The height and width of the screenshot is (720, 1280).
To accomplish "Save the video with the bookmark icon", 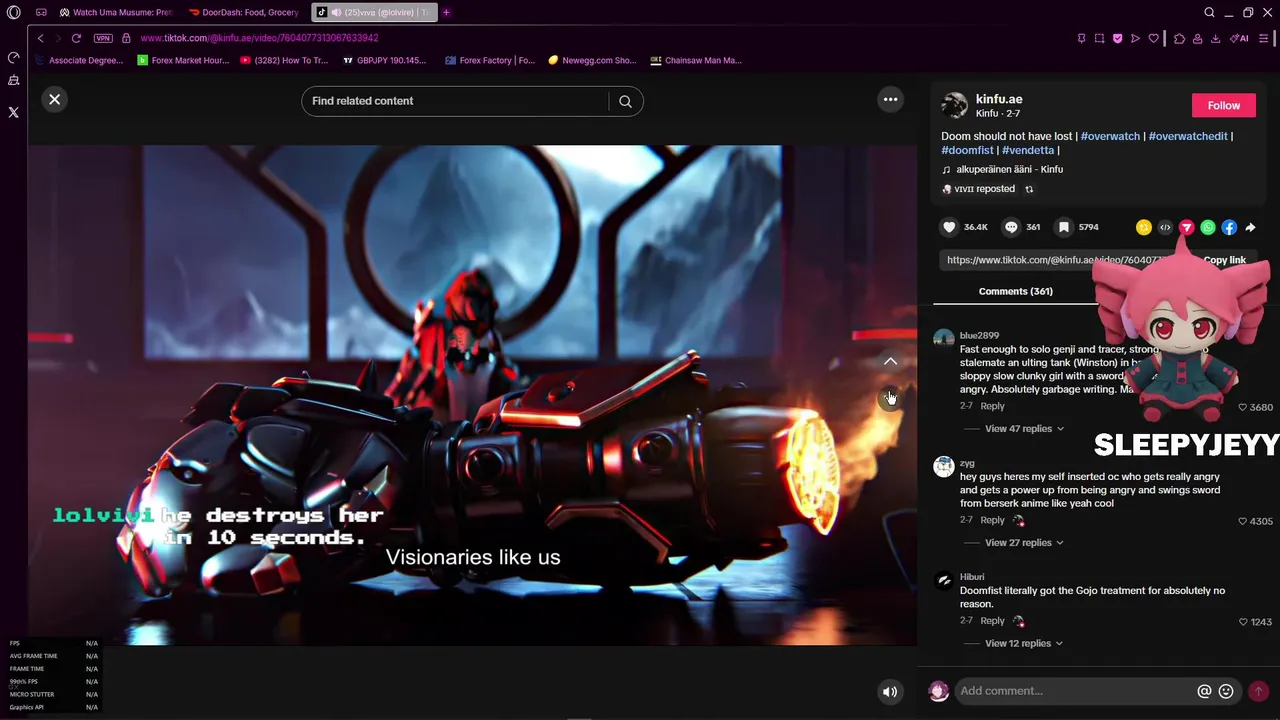I will click(1064, 227).
